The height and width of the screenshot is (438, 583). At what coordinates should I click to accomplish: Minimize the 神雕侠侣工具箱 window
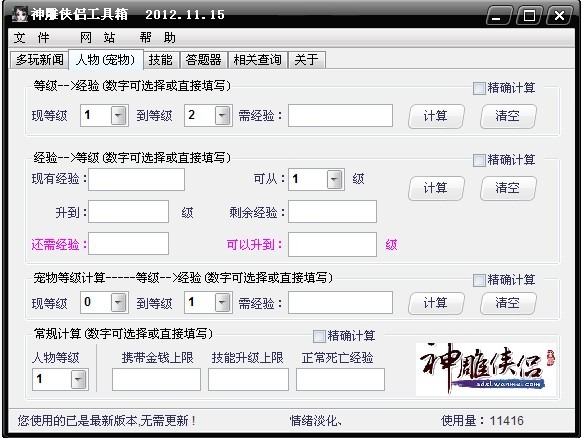[499, 16]
